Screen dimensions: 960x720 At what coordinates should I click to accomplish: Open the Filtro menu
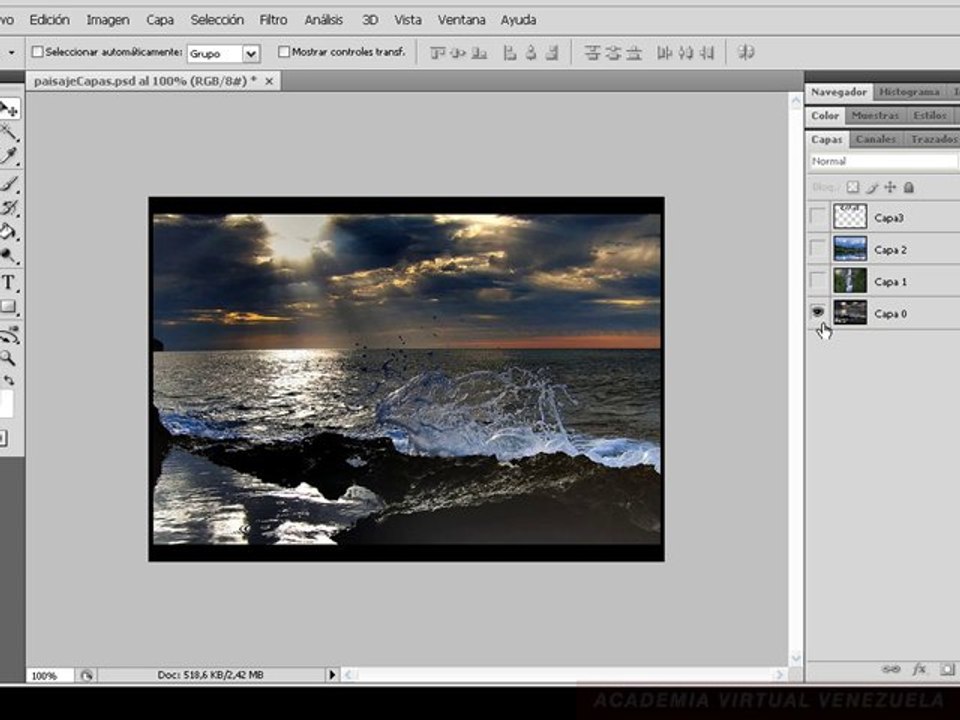(x=273, y=20)
